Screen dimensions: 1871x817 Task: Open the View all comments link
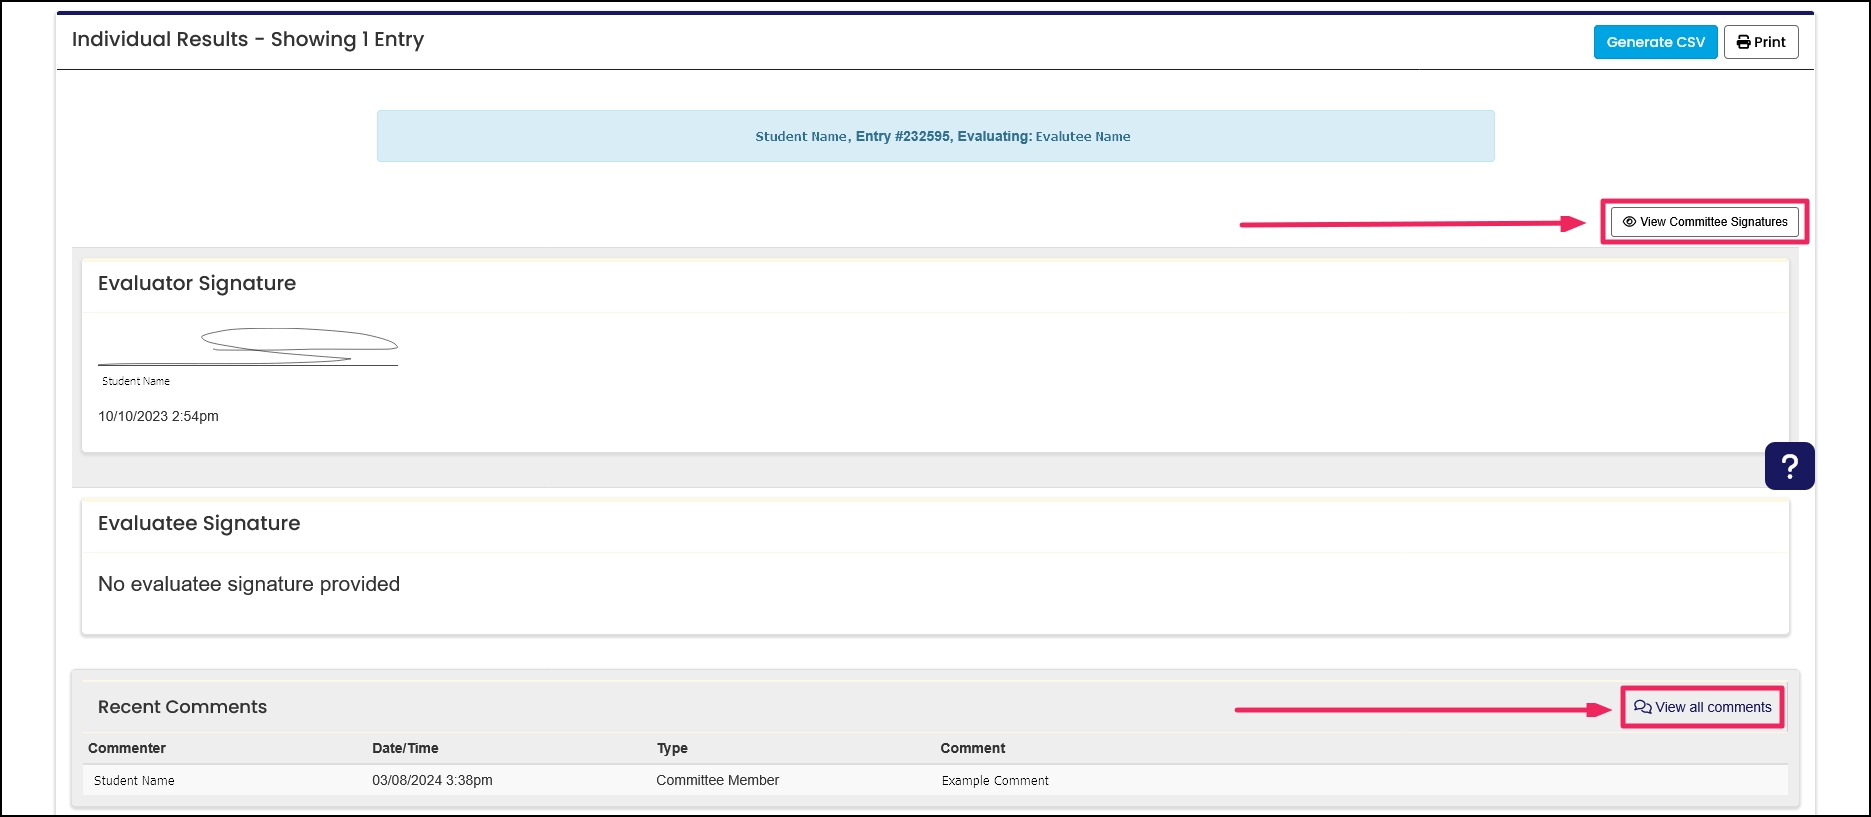pos(1702,707)
